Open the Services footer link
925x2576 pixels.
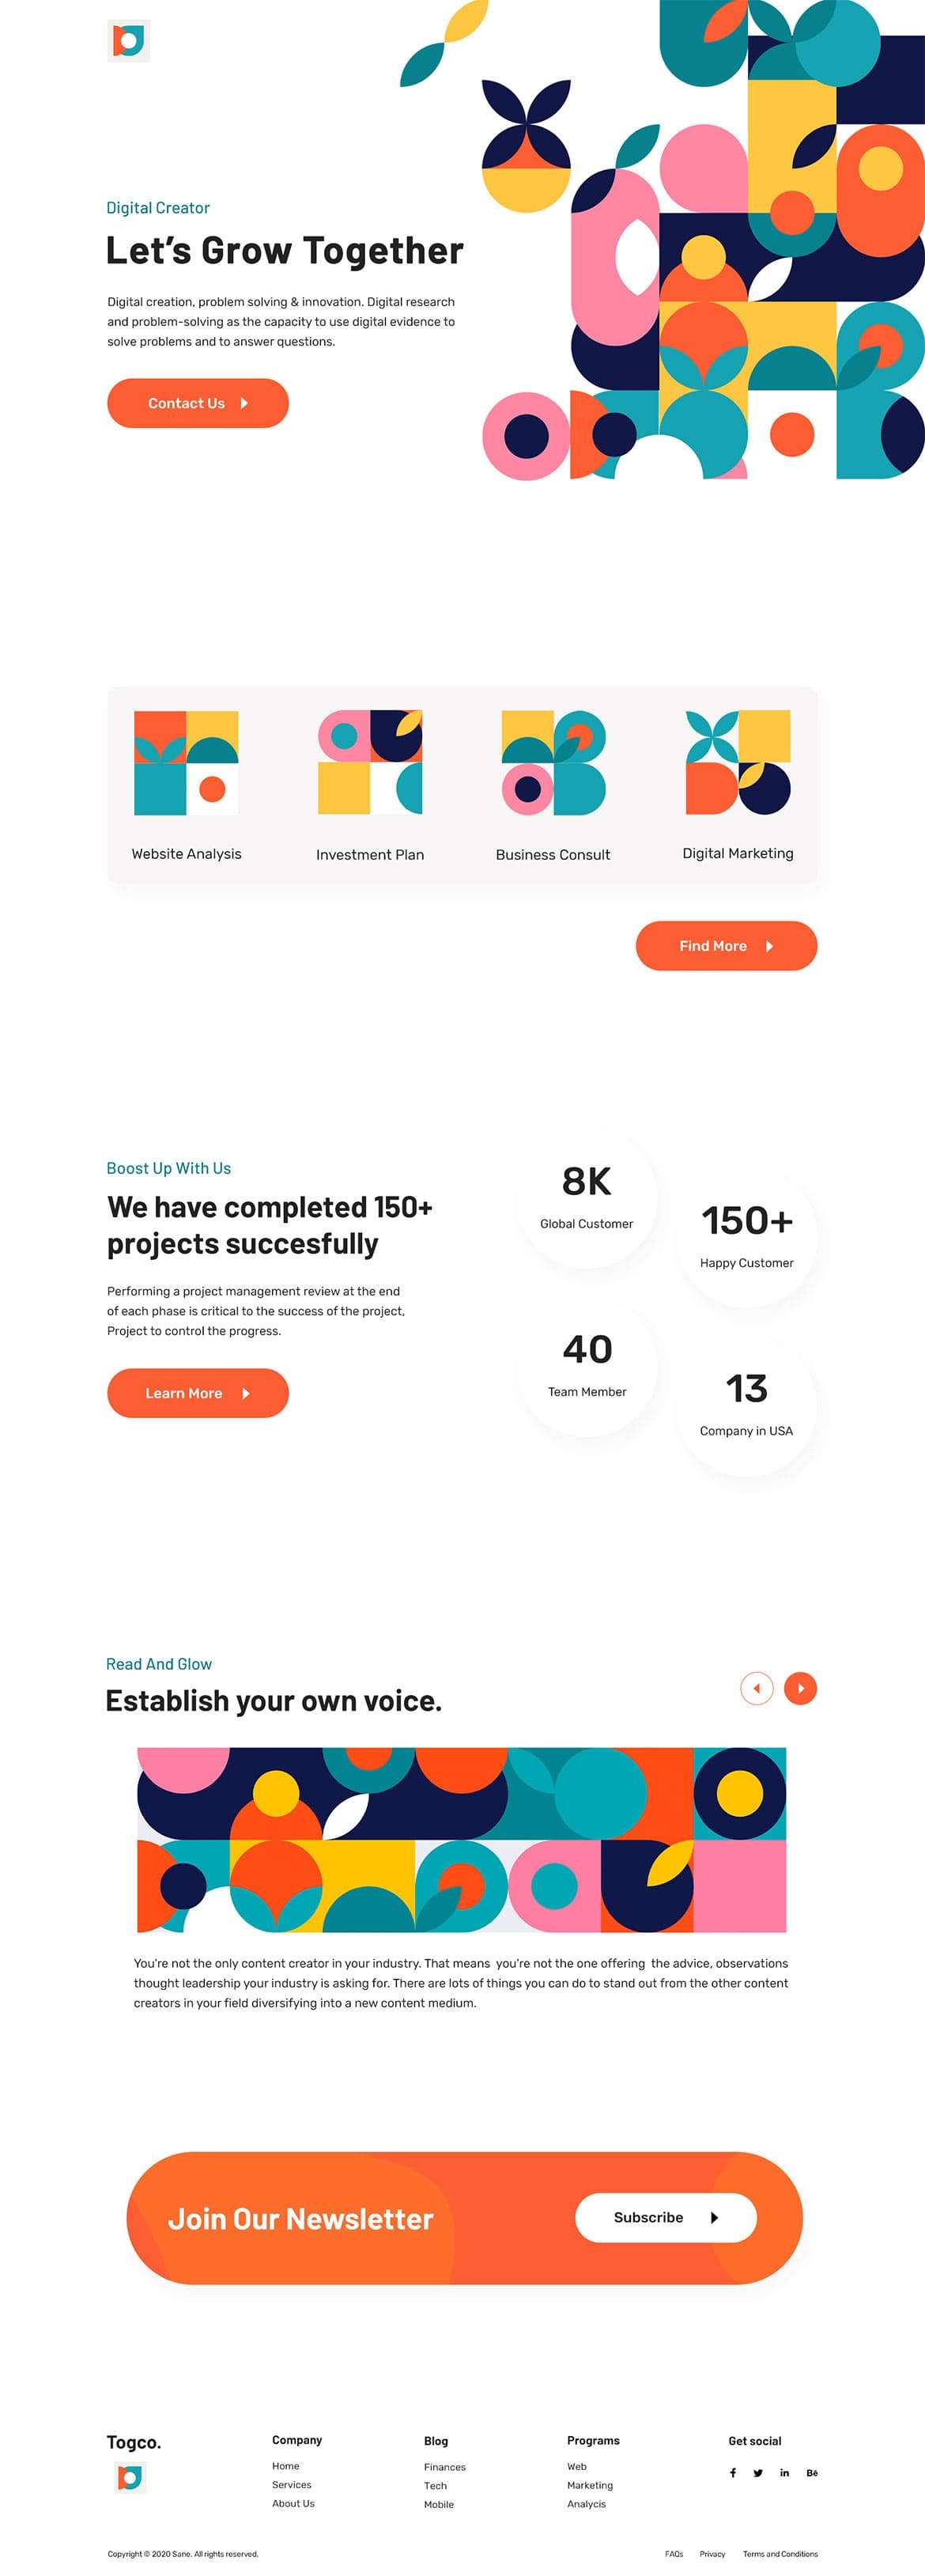[292, 2485]
